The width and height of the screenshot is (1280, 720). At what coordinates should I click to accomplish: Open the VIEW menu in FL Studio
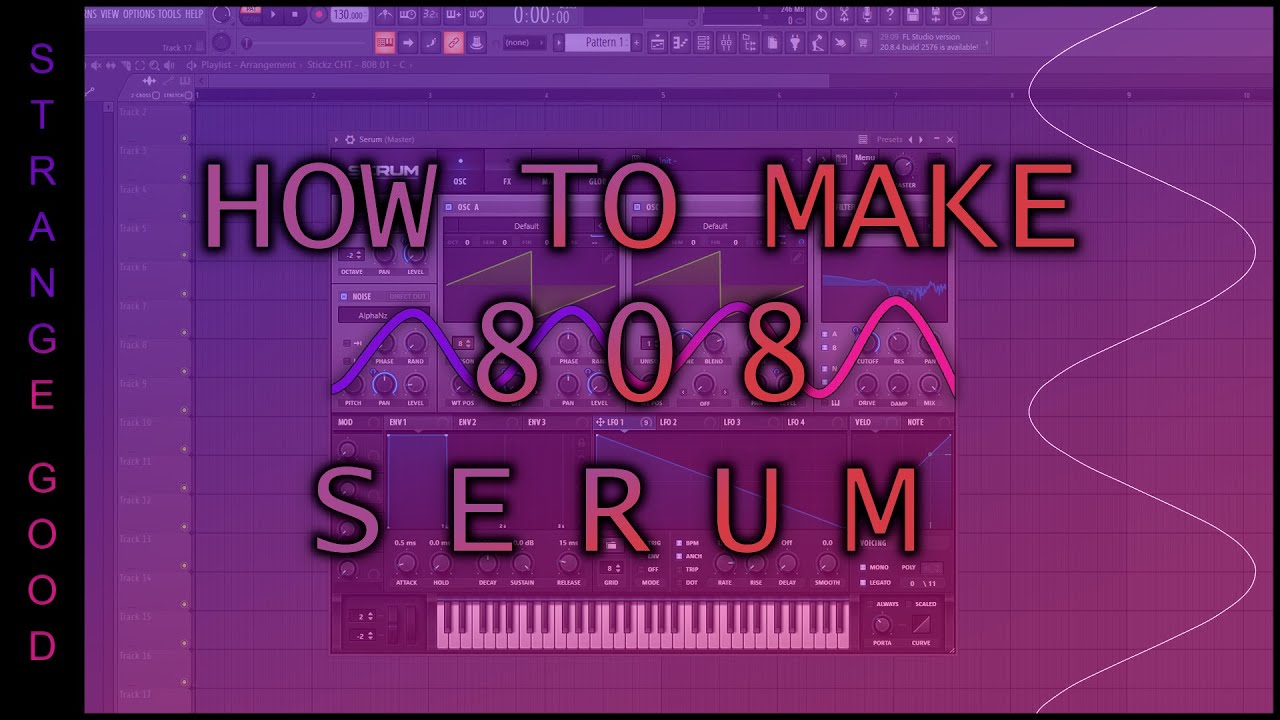110,14
